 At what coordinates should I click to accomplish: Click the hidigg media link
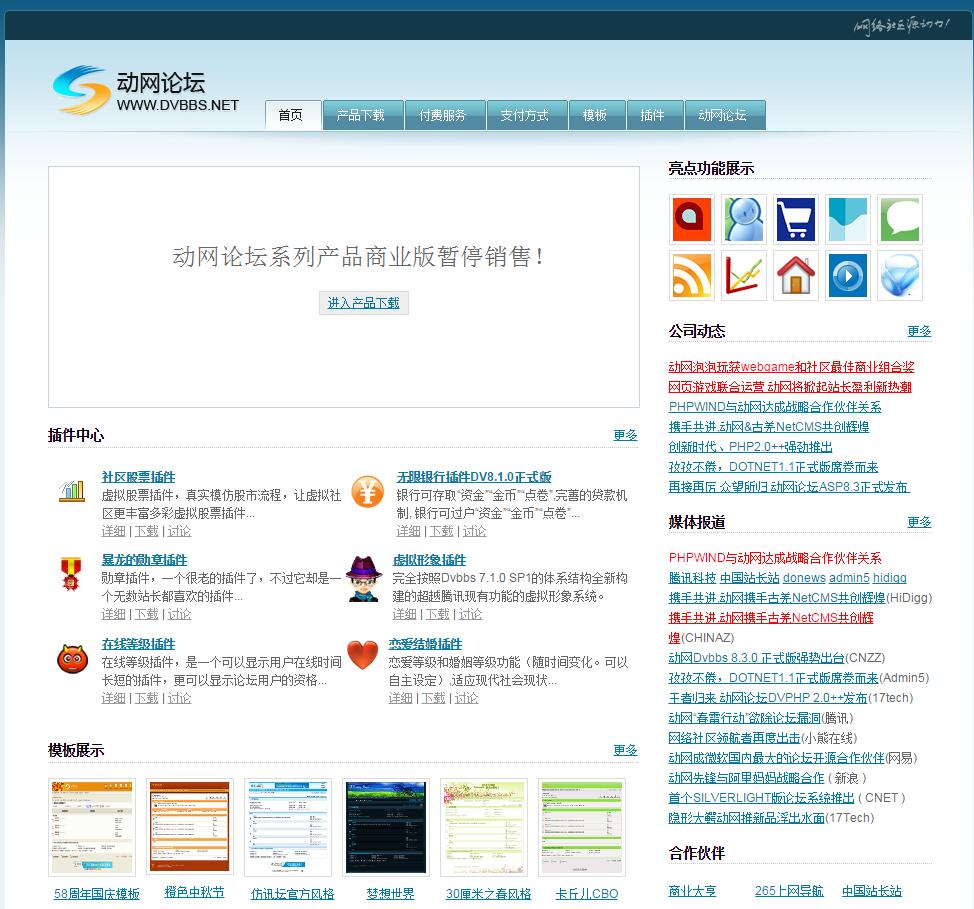coord(890,578)
